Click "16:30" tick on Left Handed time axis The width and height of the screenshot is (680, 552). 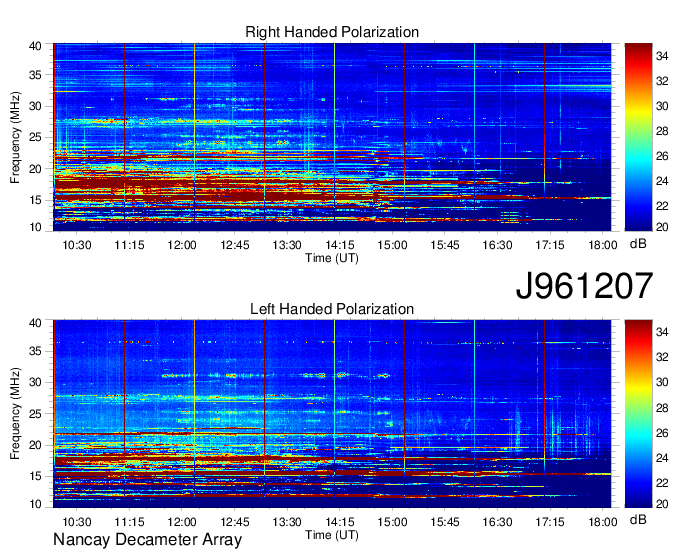click(x=497, y=522)
